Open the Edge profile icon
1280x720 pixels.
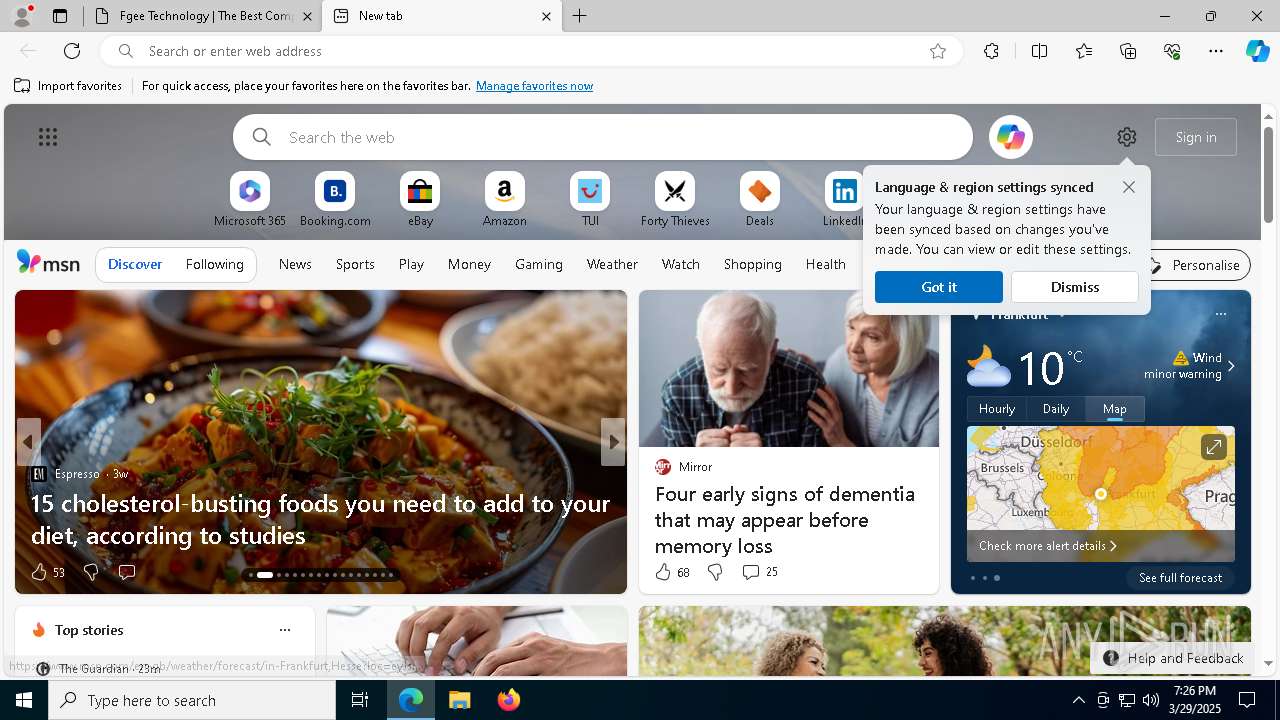click(x=21, y=16)
